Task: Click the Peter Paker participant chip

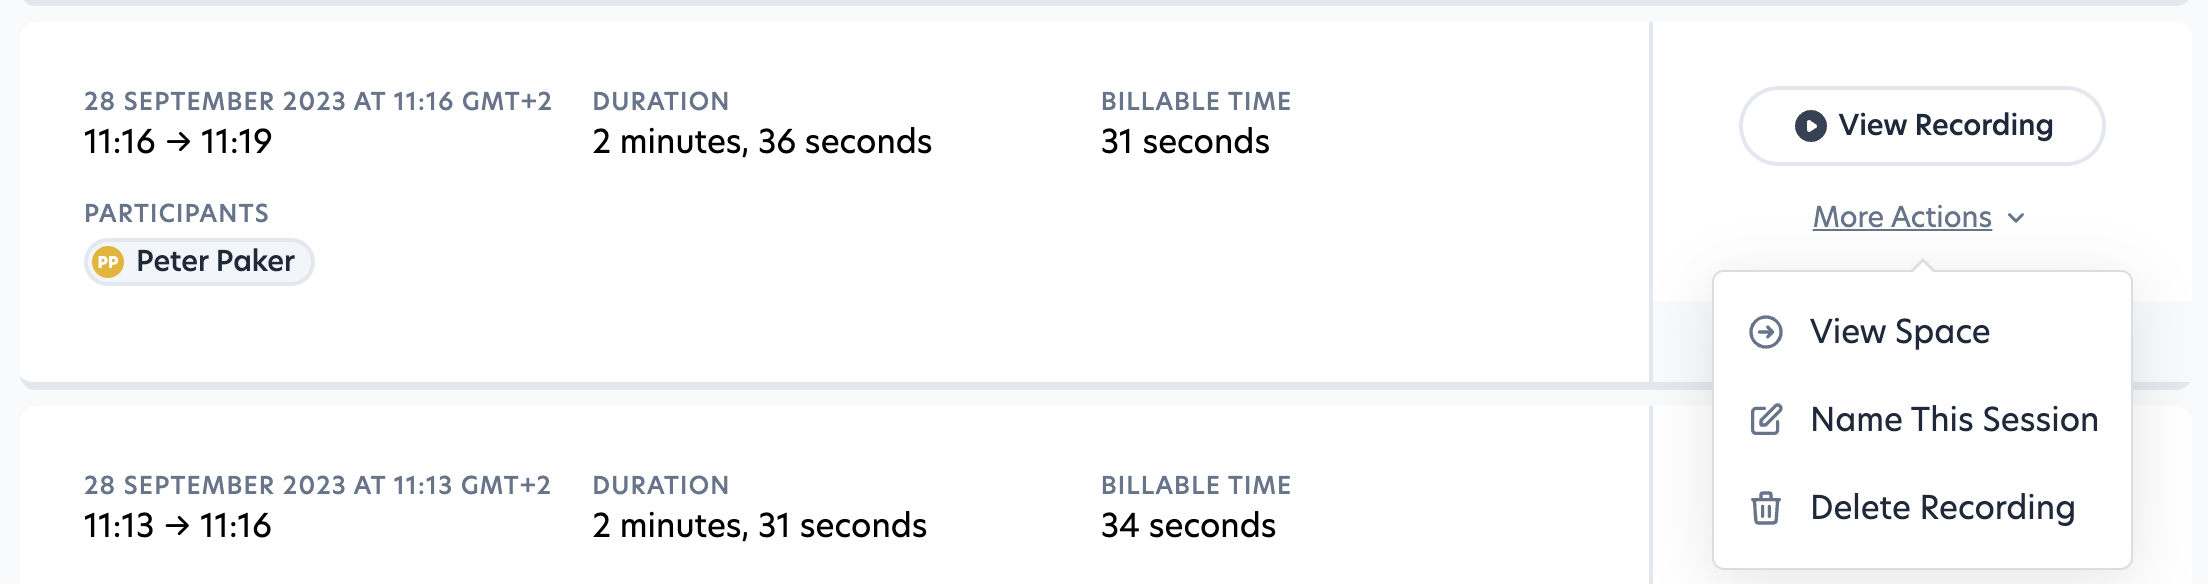Action: click(x=200, y=262)
